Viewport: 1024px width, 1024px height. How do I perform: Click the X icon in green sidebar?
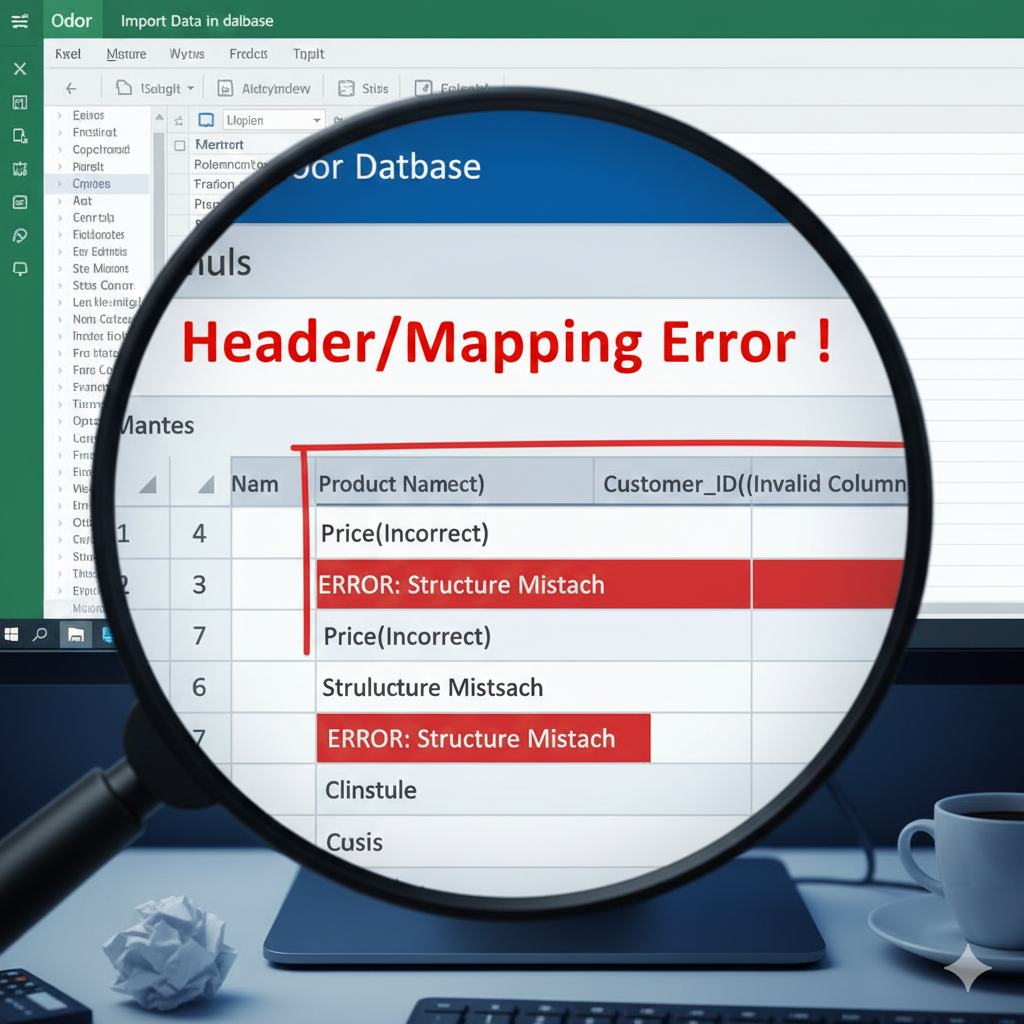[20, 69]
